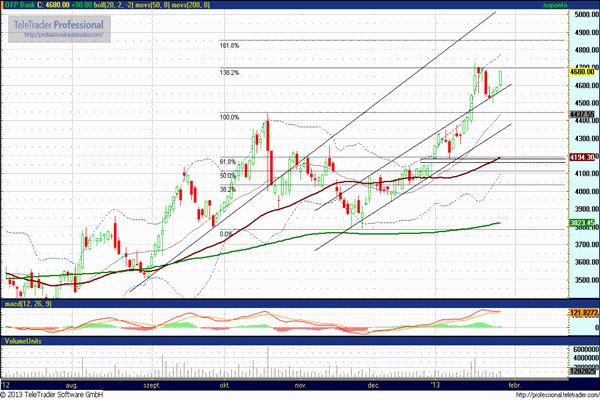Select the 61.8% Fibonacci retracement label
This screenshot has width=600, height=400.
[227, 162]
